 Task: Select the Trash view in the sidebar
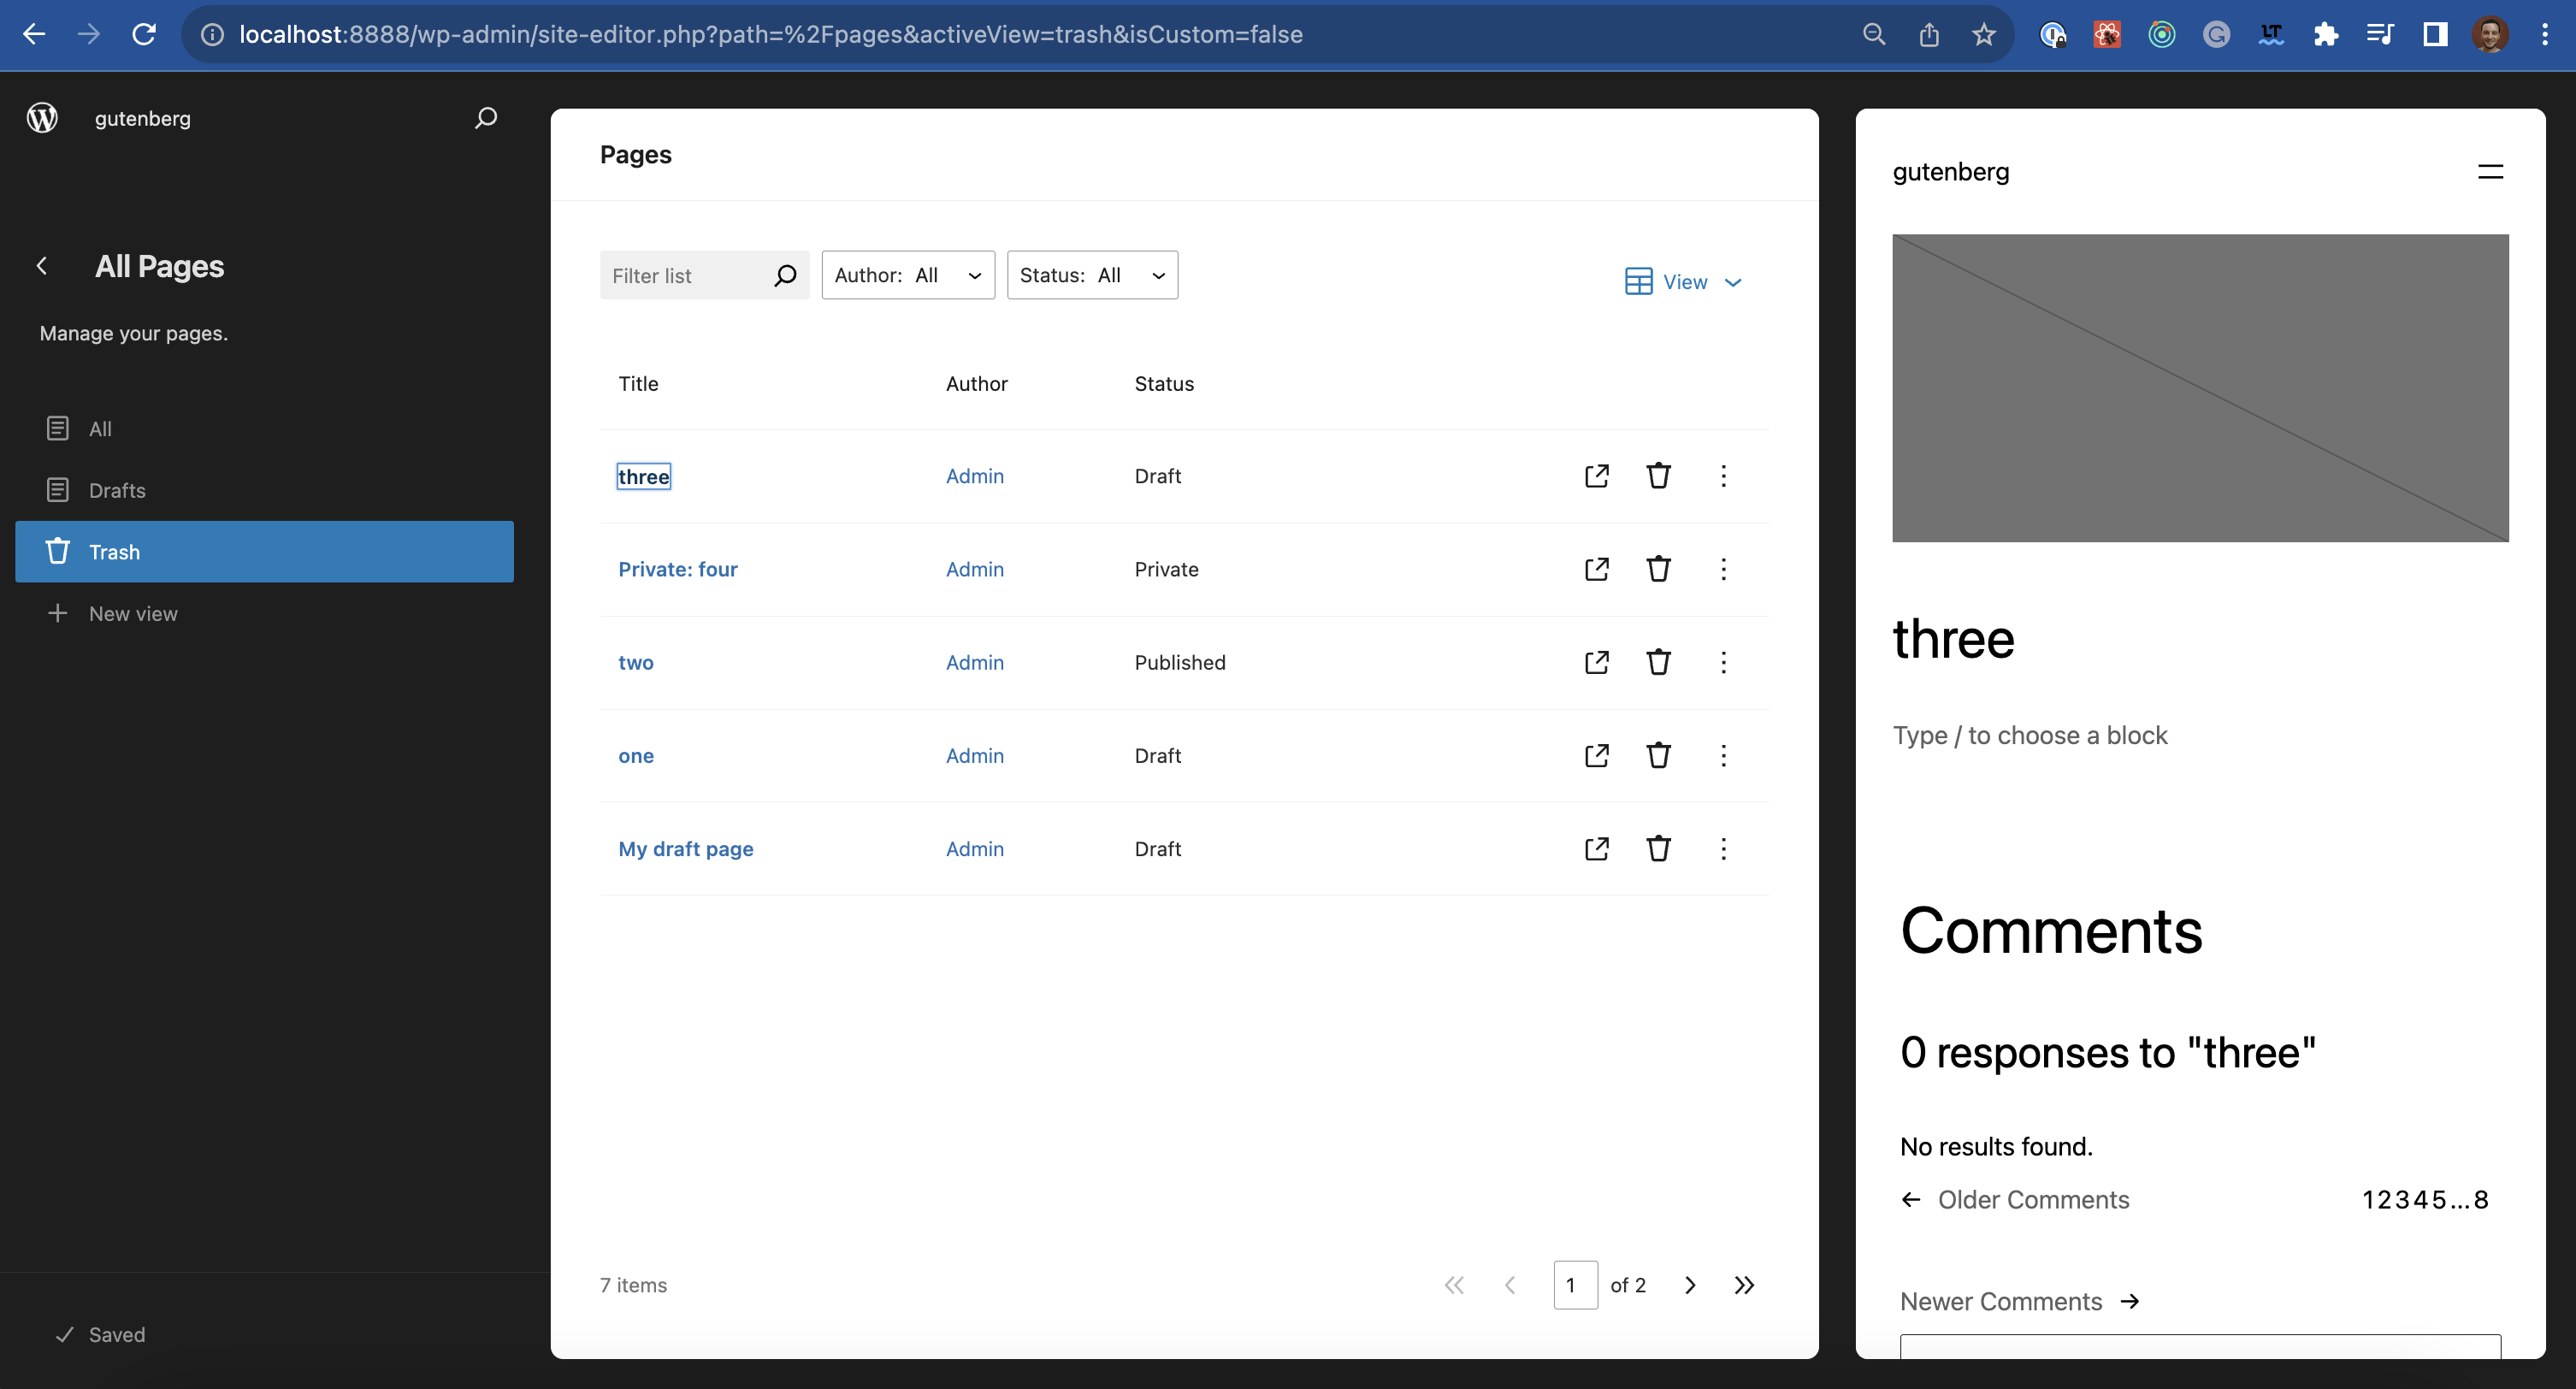coord(115,551)
